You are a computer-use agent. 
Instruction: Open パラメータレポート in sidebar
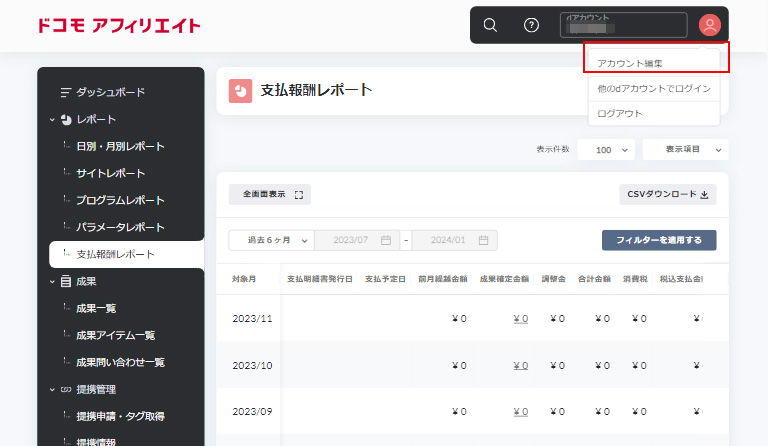click(x=120, y=227)
